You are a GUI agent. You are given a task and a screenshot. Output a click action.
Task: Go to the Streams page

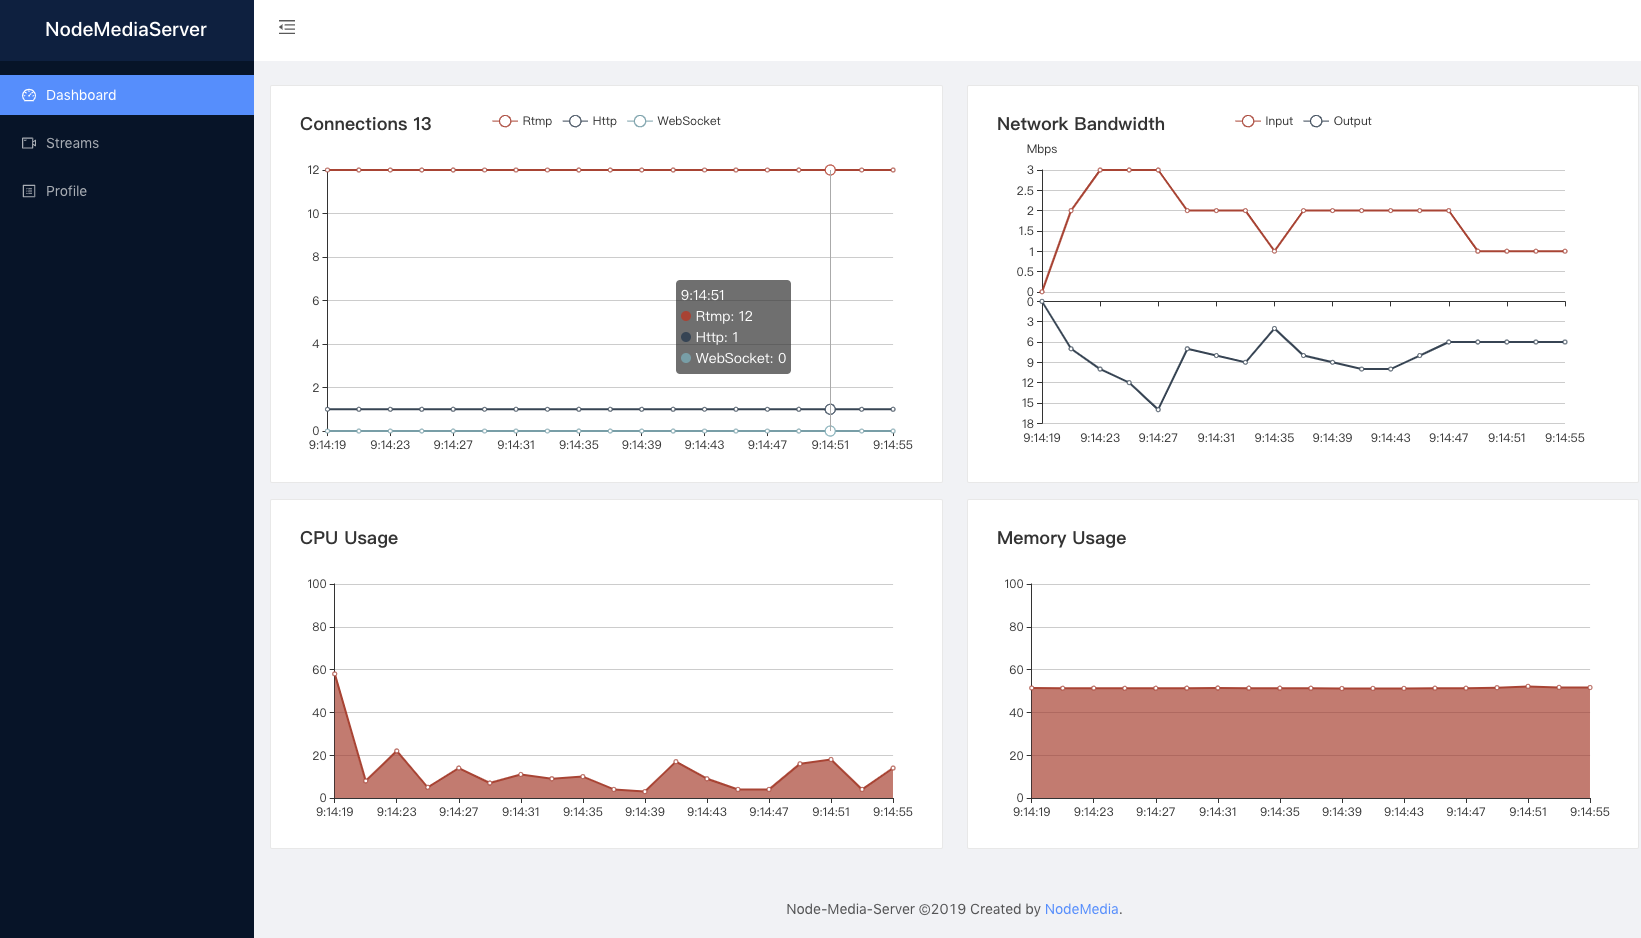[x=127, y=143]
